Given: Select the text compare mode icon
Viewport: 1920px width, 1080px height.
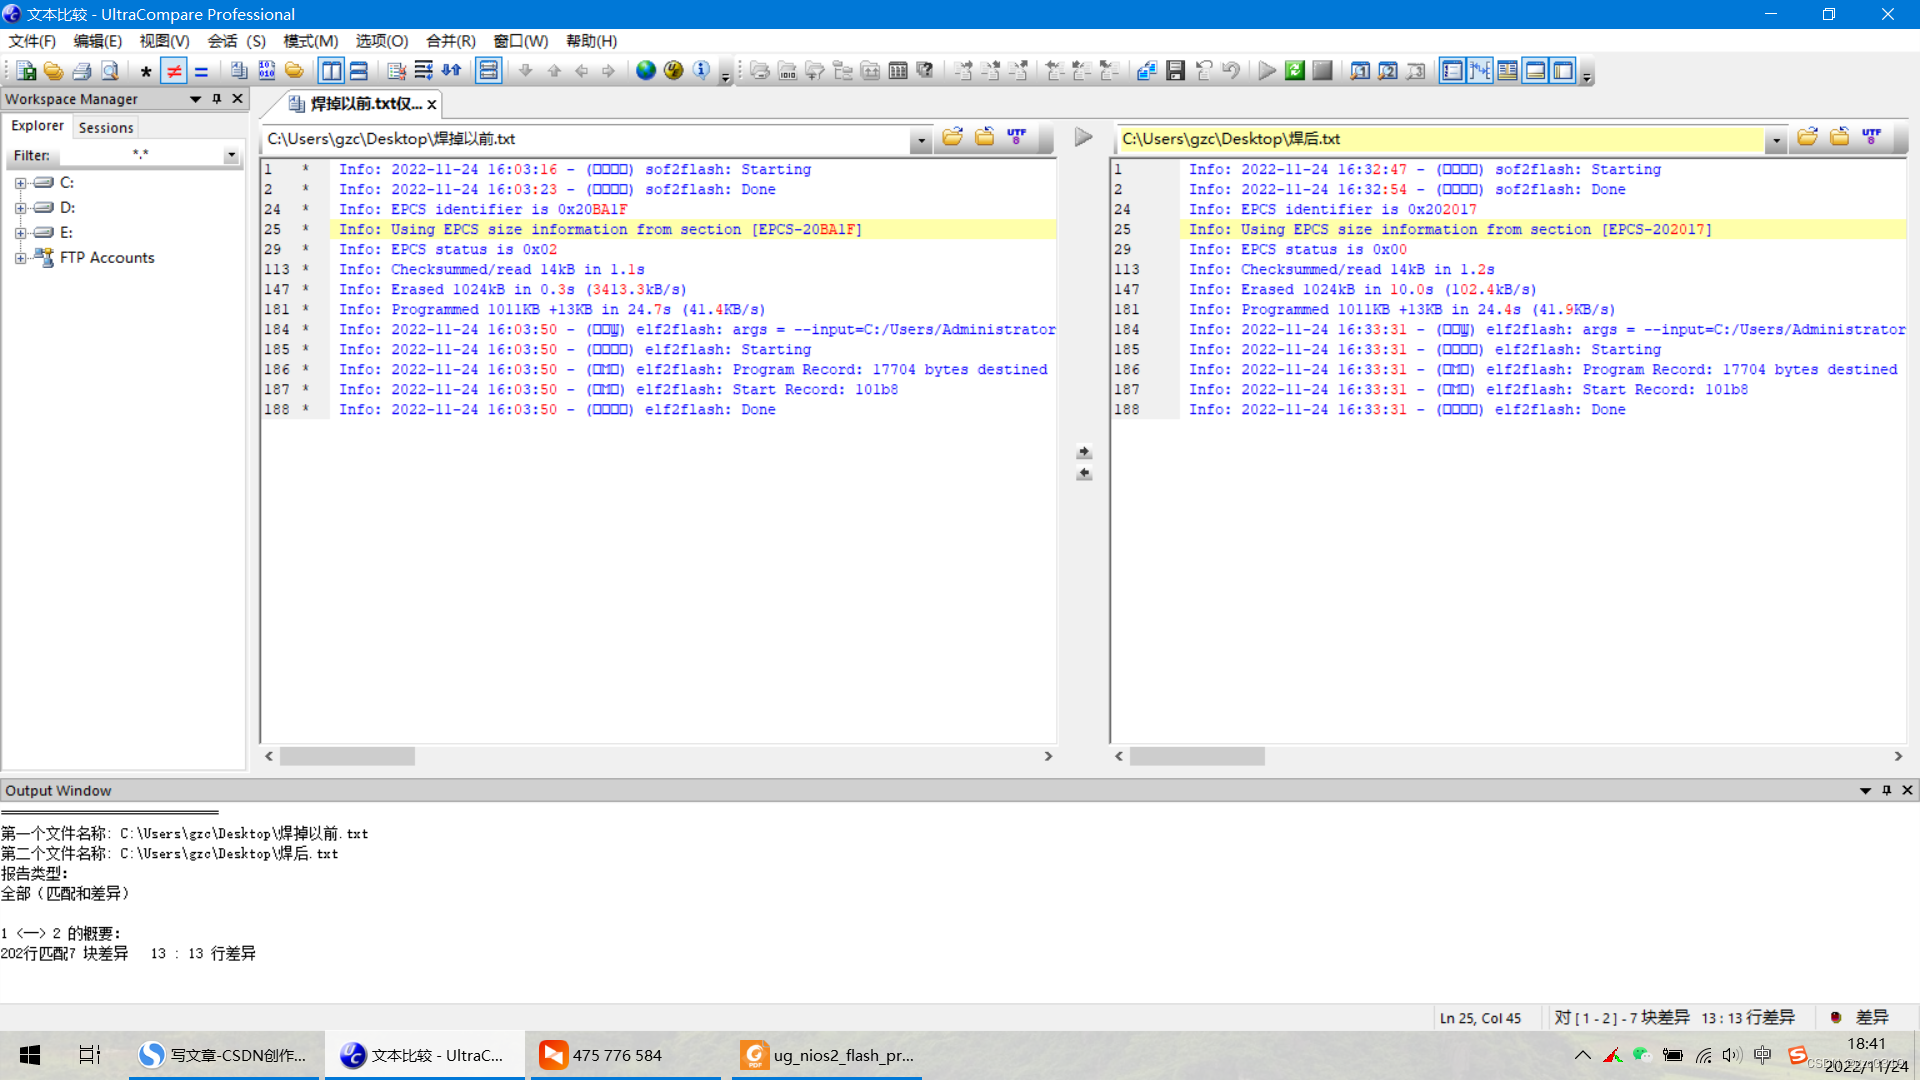Looking at the screenshot, I should coord(237,70).
